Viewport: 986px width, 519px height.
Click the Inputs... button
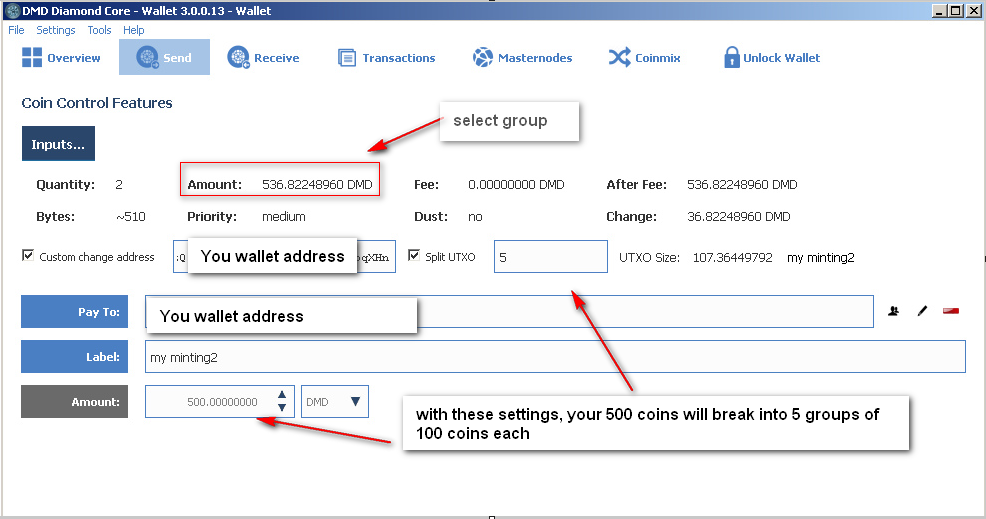[x=58, y=143]
